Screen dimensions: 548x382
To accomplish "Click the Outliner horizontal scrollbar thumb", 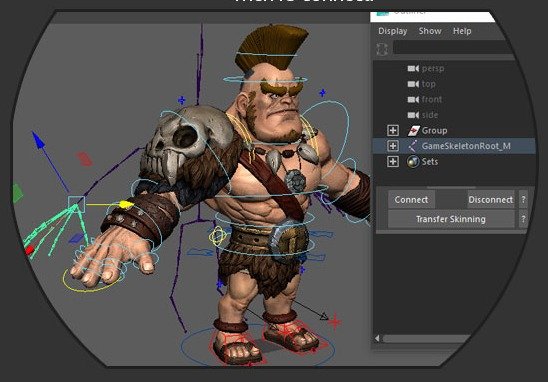I will pyautogui.click(x=426, y=338).
